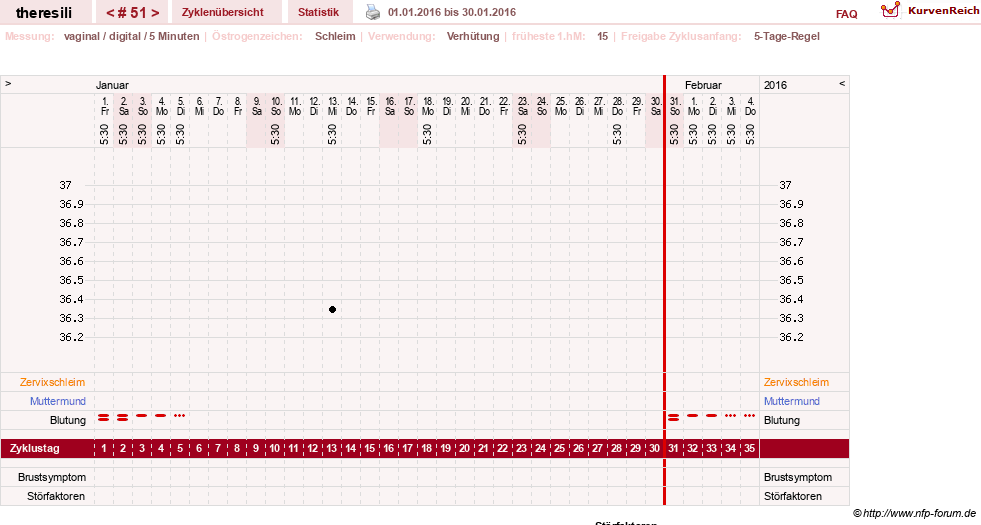Click date header 1. Fr
Viewport: 981px width, 525px height.
[x=104, y=106]
